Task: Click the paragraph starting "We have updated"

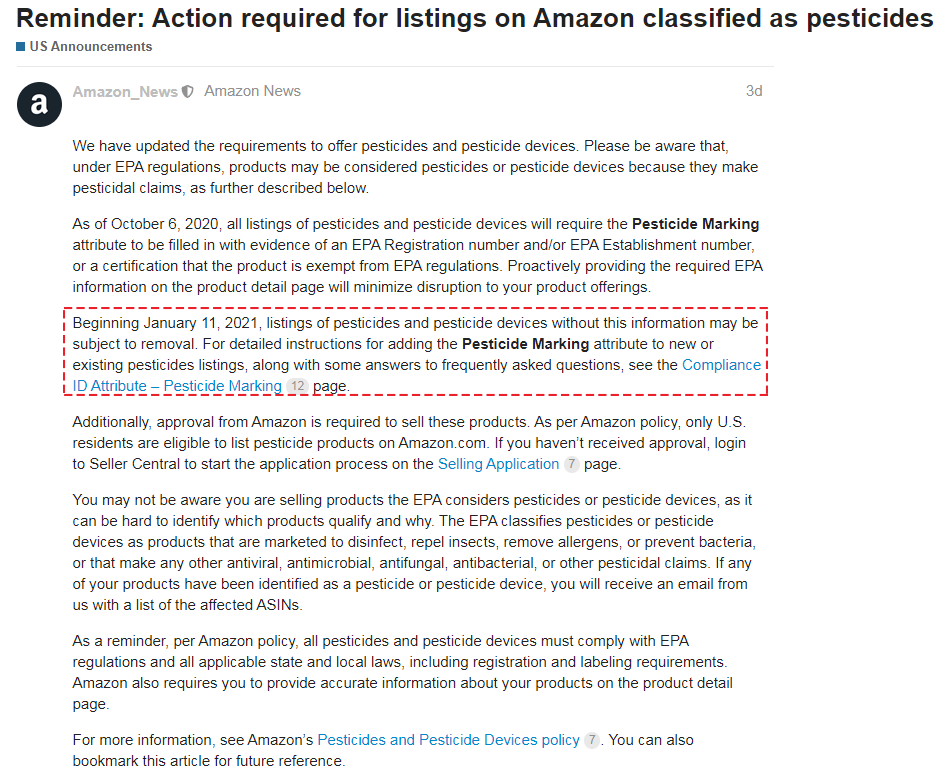Action: click(415, 166)
